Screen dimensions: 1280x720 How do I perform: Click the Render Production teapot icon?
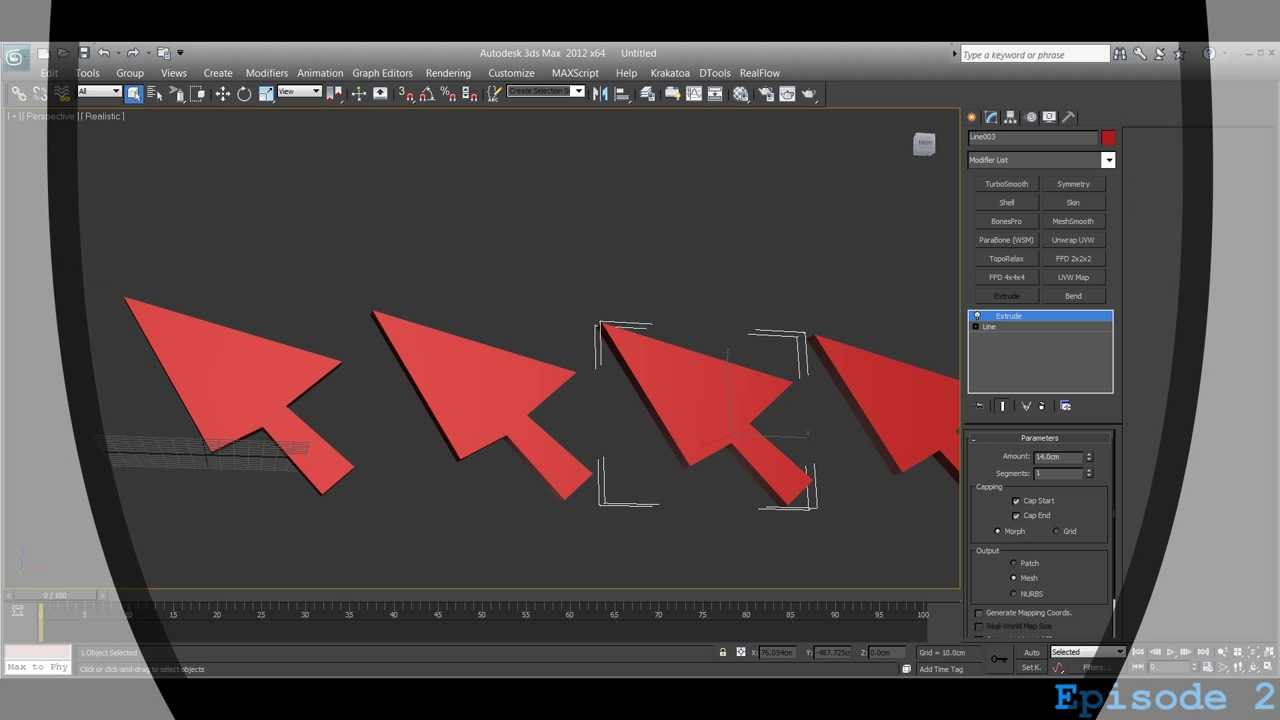tap(809, 93)
